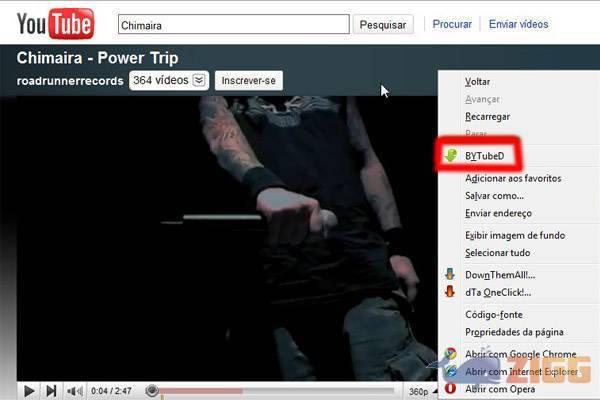Image resolution: width=600 pixels, height=400 pixels.
Task: Click the Google Chrome icon in context menu
Action: click(451, 354)
